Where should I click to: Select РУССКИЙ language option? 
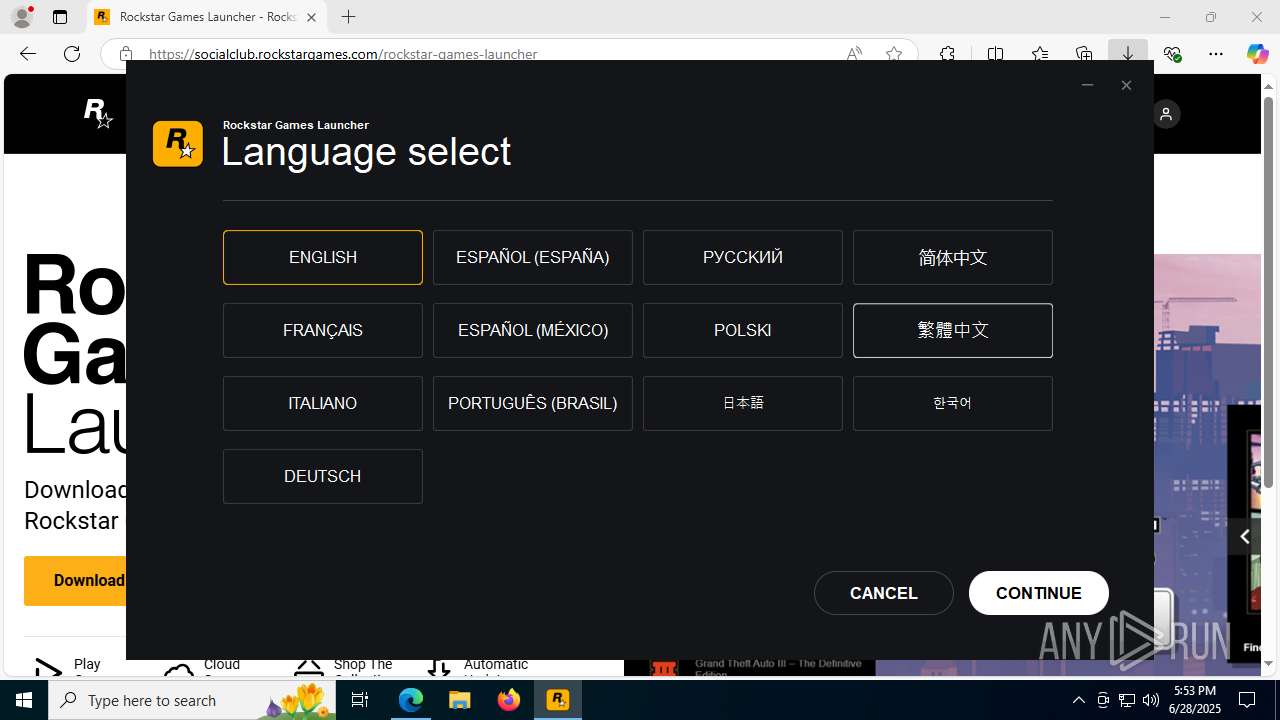743,257
